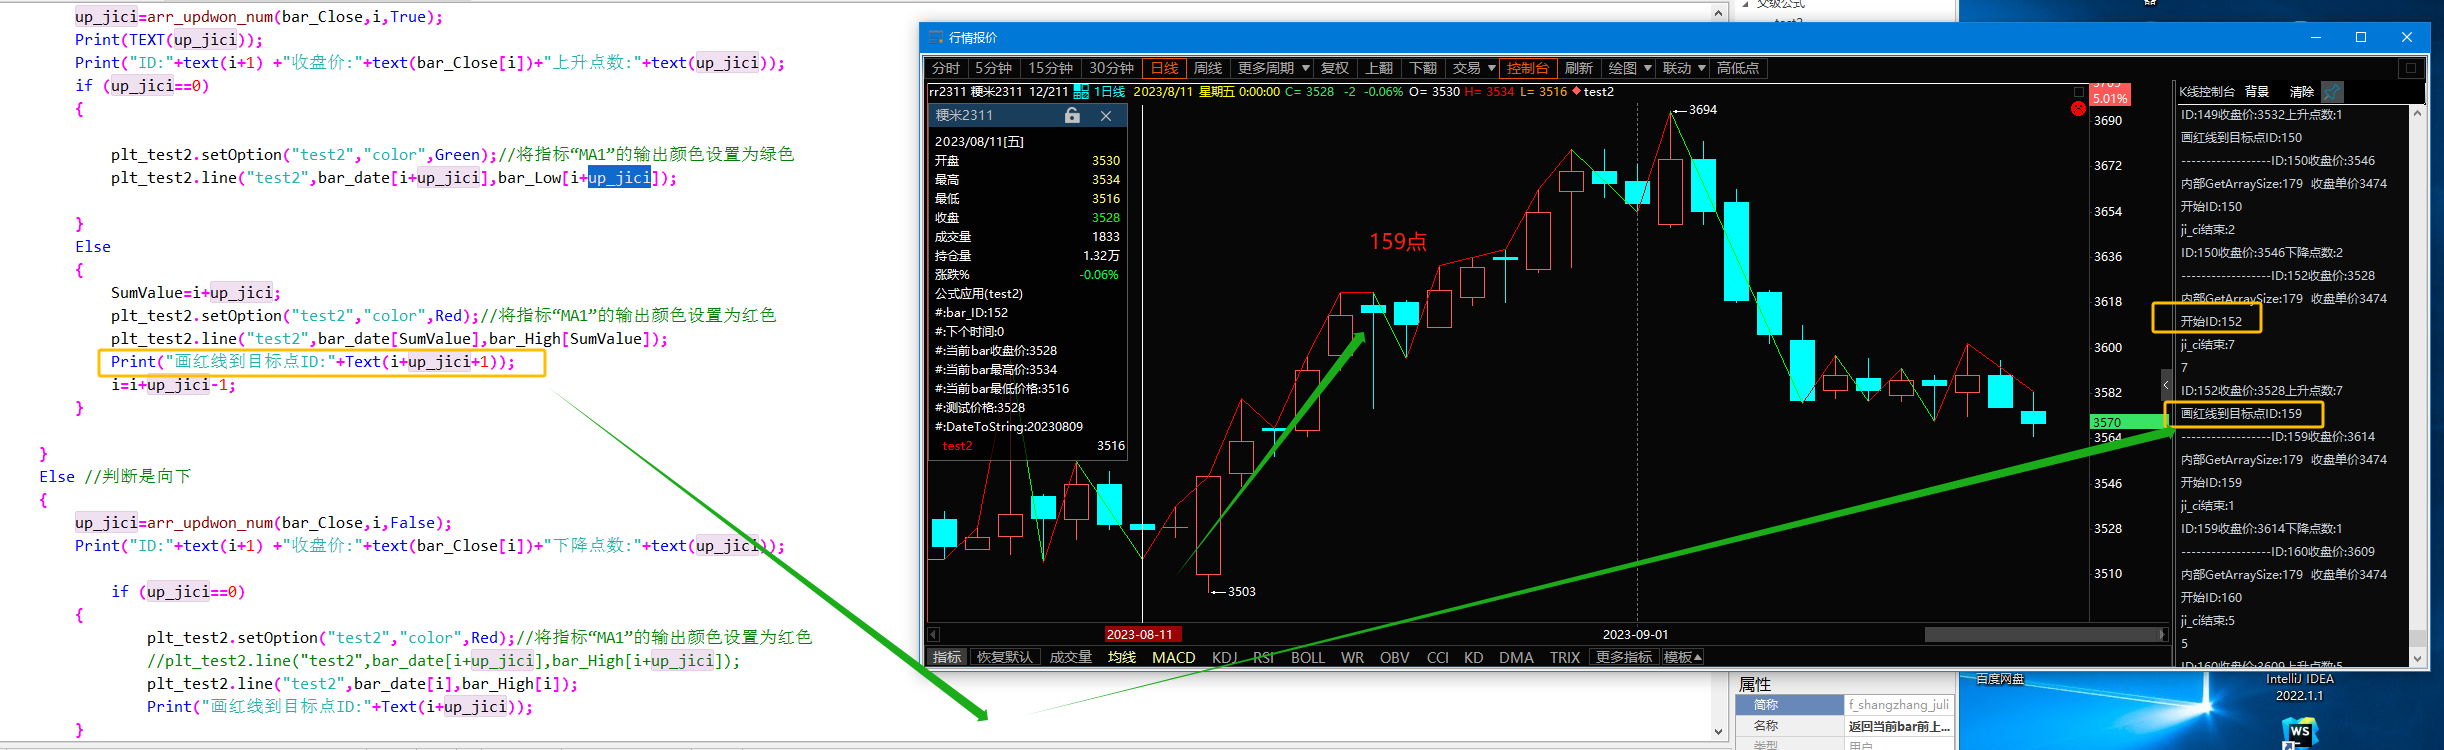
Task: Select the RSI indicator
Action: (1264, 657)
